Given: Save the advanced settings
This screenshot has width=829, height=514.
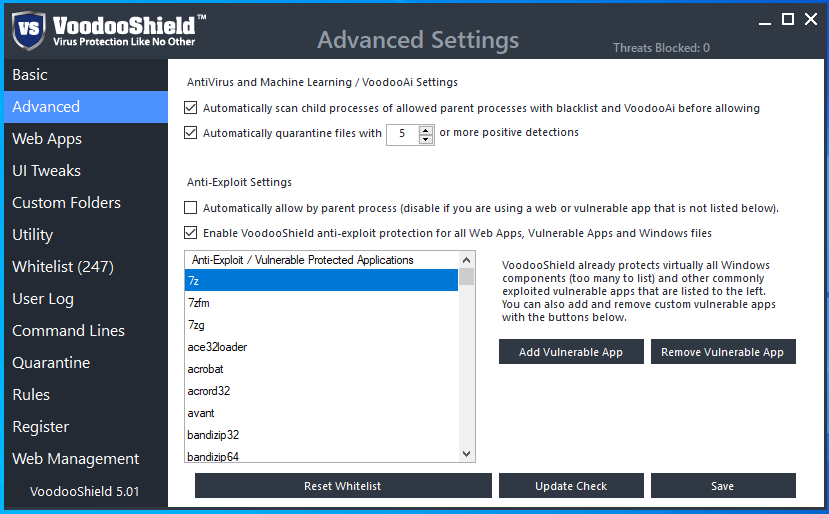Looking at the screenshot, I should (723, 486).
